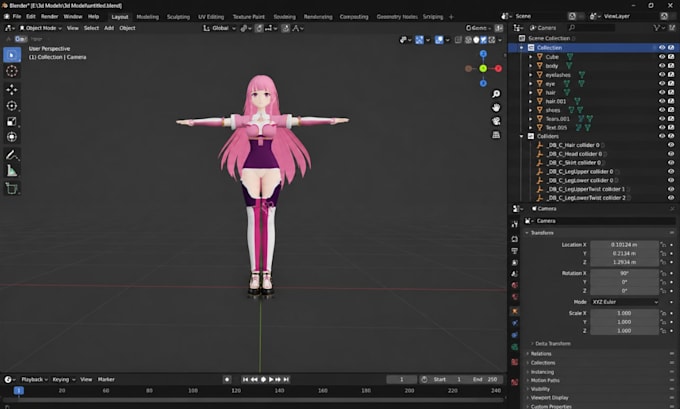This screenshot has width=680, height=409.
Task: Hide the eyelashes object in viewport
Action: point(662,75)
